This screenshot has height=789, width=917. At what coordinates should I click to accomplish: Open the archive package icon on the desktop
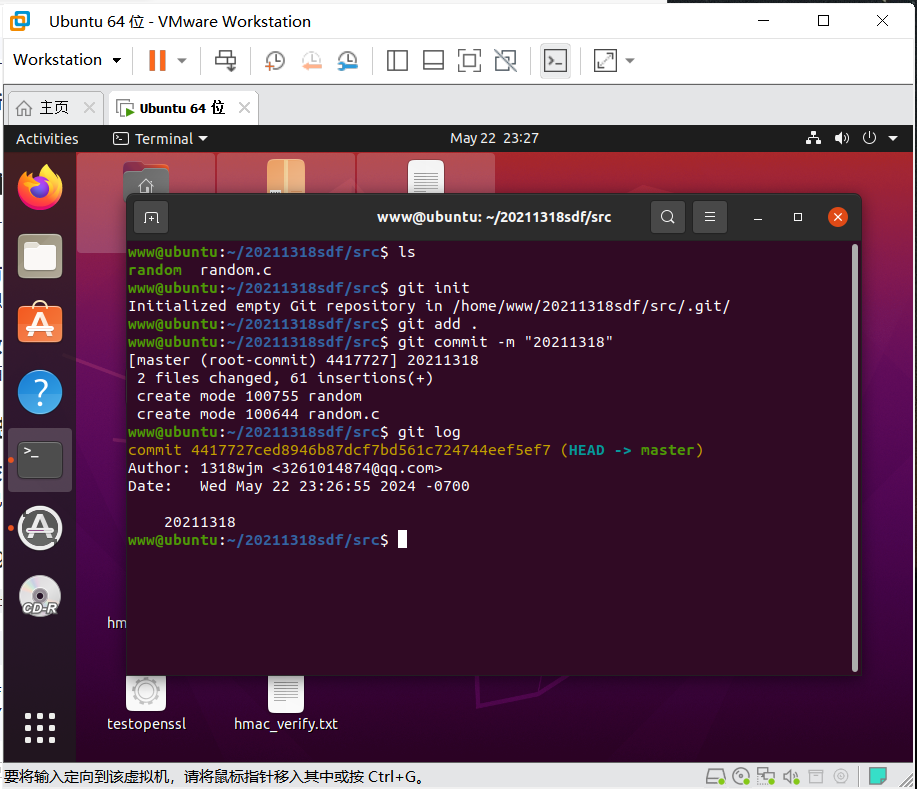286,176
